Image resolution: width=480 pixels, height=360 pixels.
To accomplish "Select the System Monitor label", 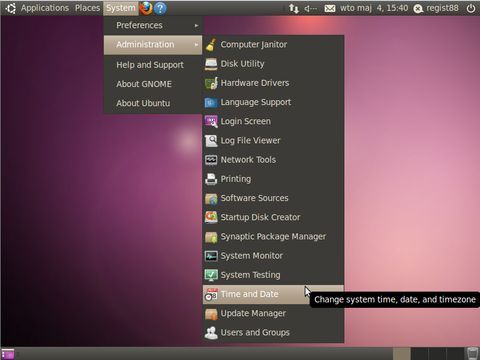I will click(252, 256).
